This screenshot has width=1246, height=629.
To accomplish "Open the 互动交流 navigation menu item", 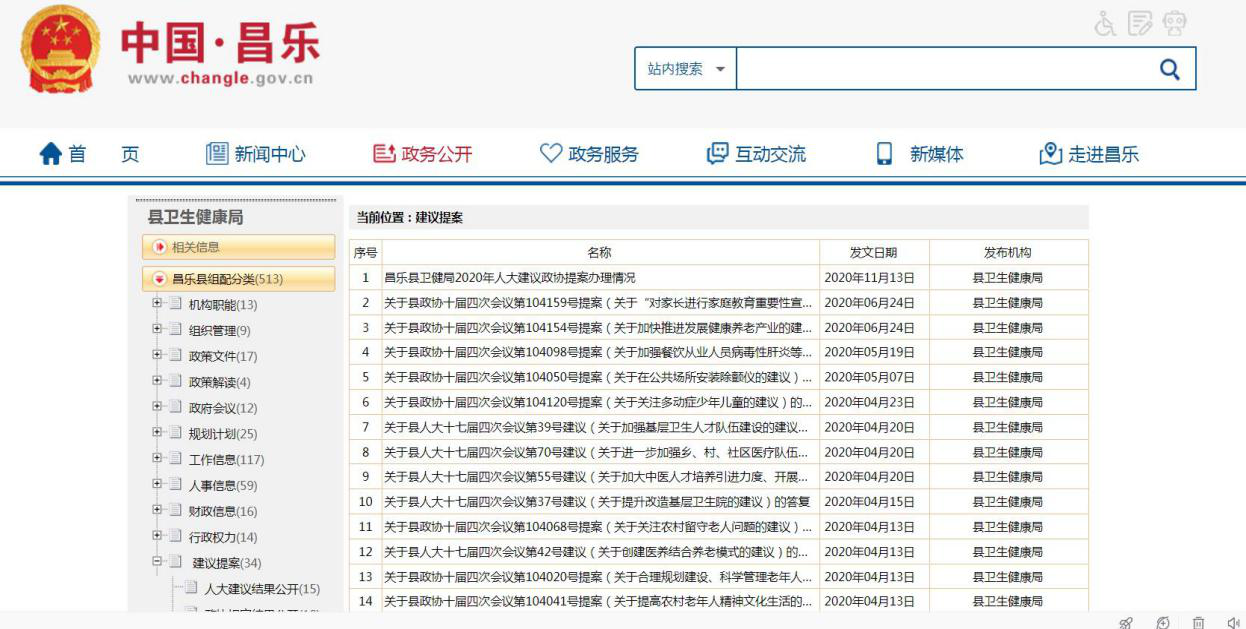I will (756, 154).
